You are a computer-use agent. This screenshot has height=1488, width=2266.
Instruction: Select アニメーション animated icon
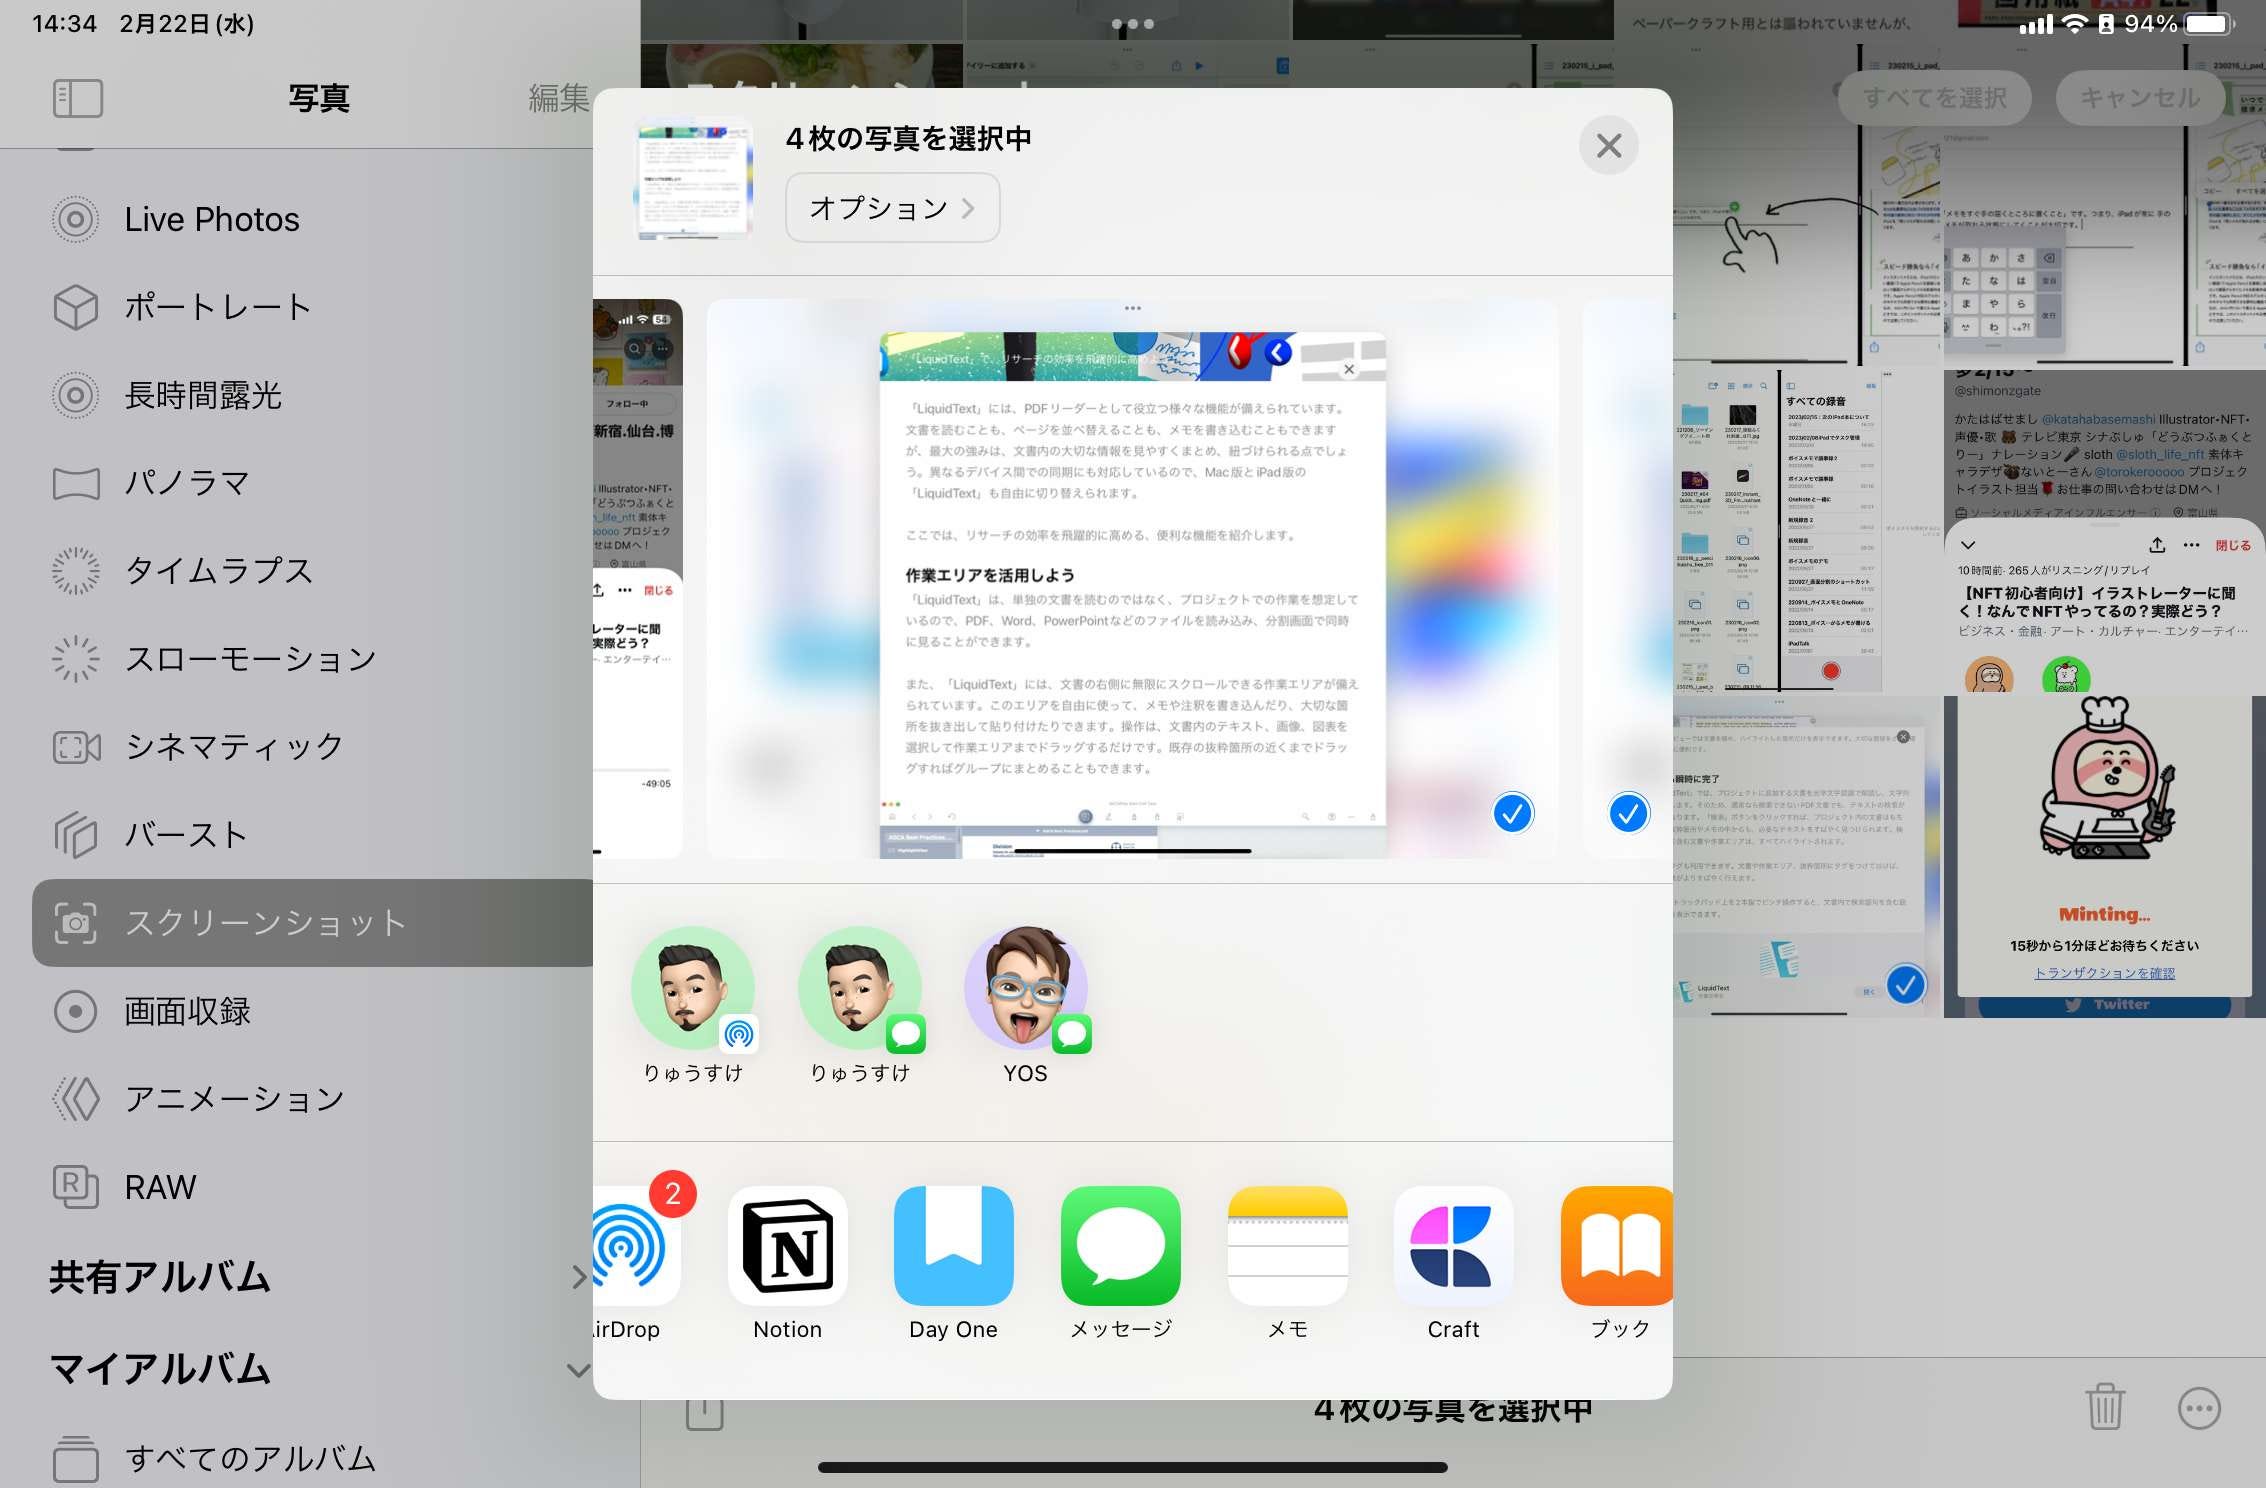point(76,1099)
